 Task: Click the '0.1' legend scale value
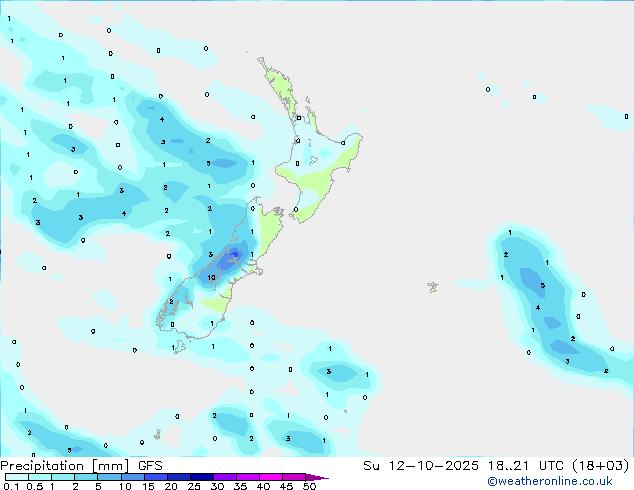[11, 486]
